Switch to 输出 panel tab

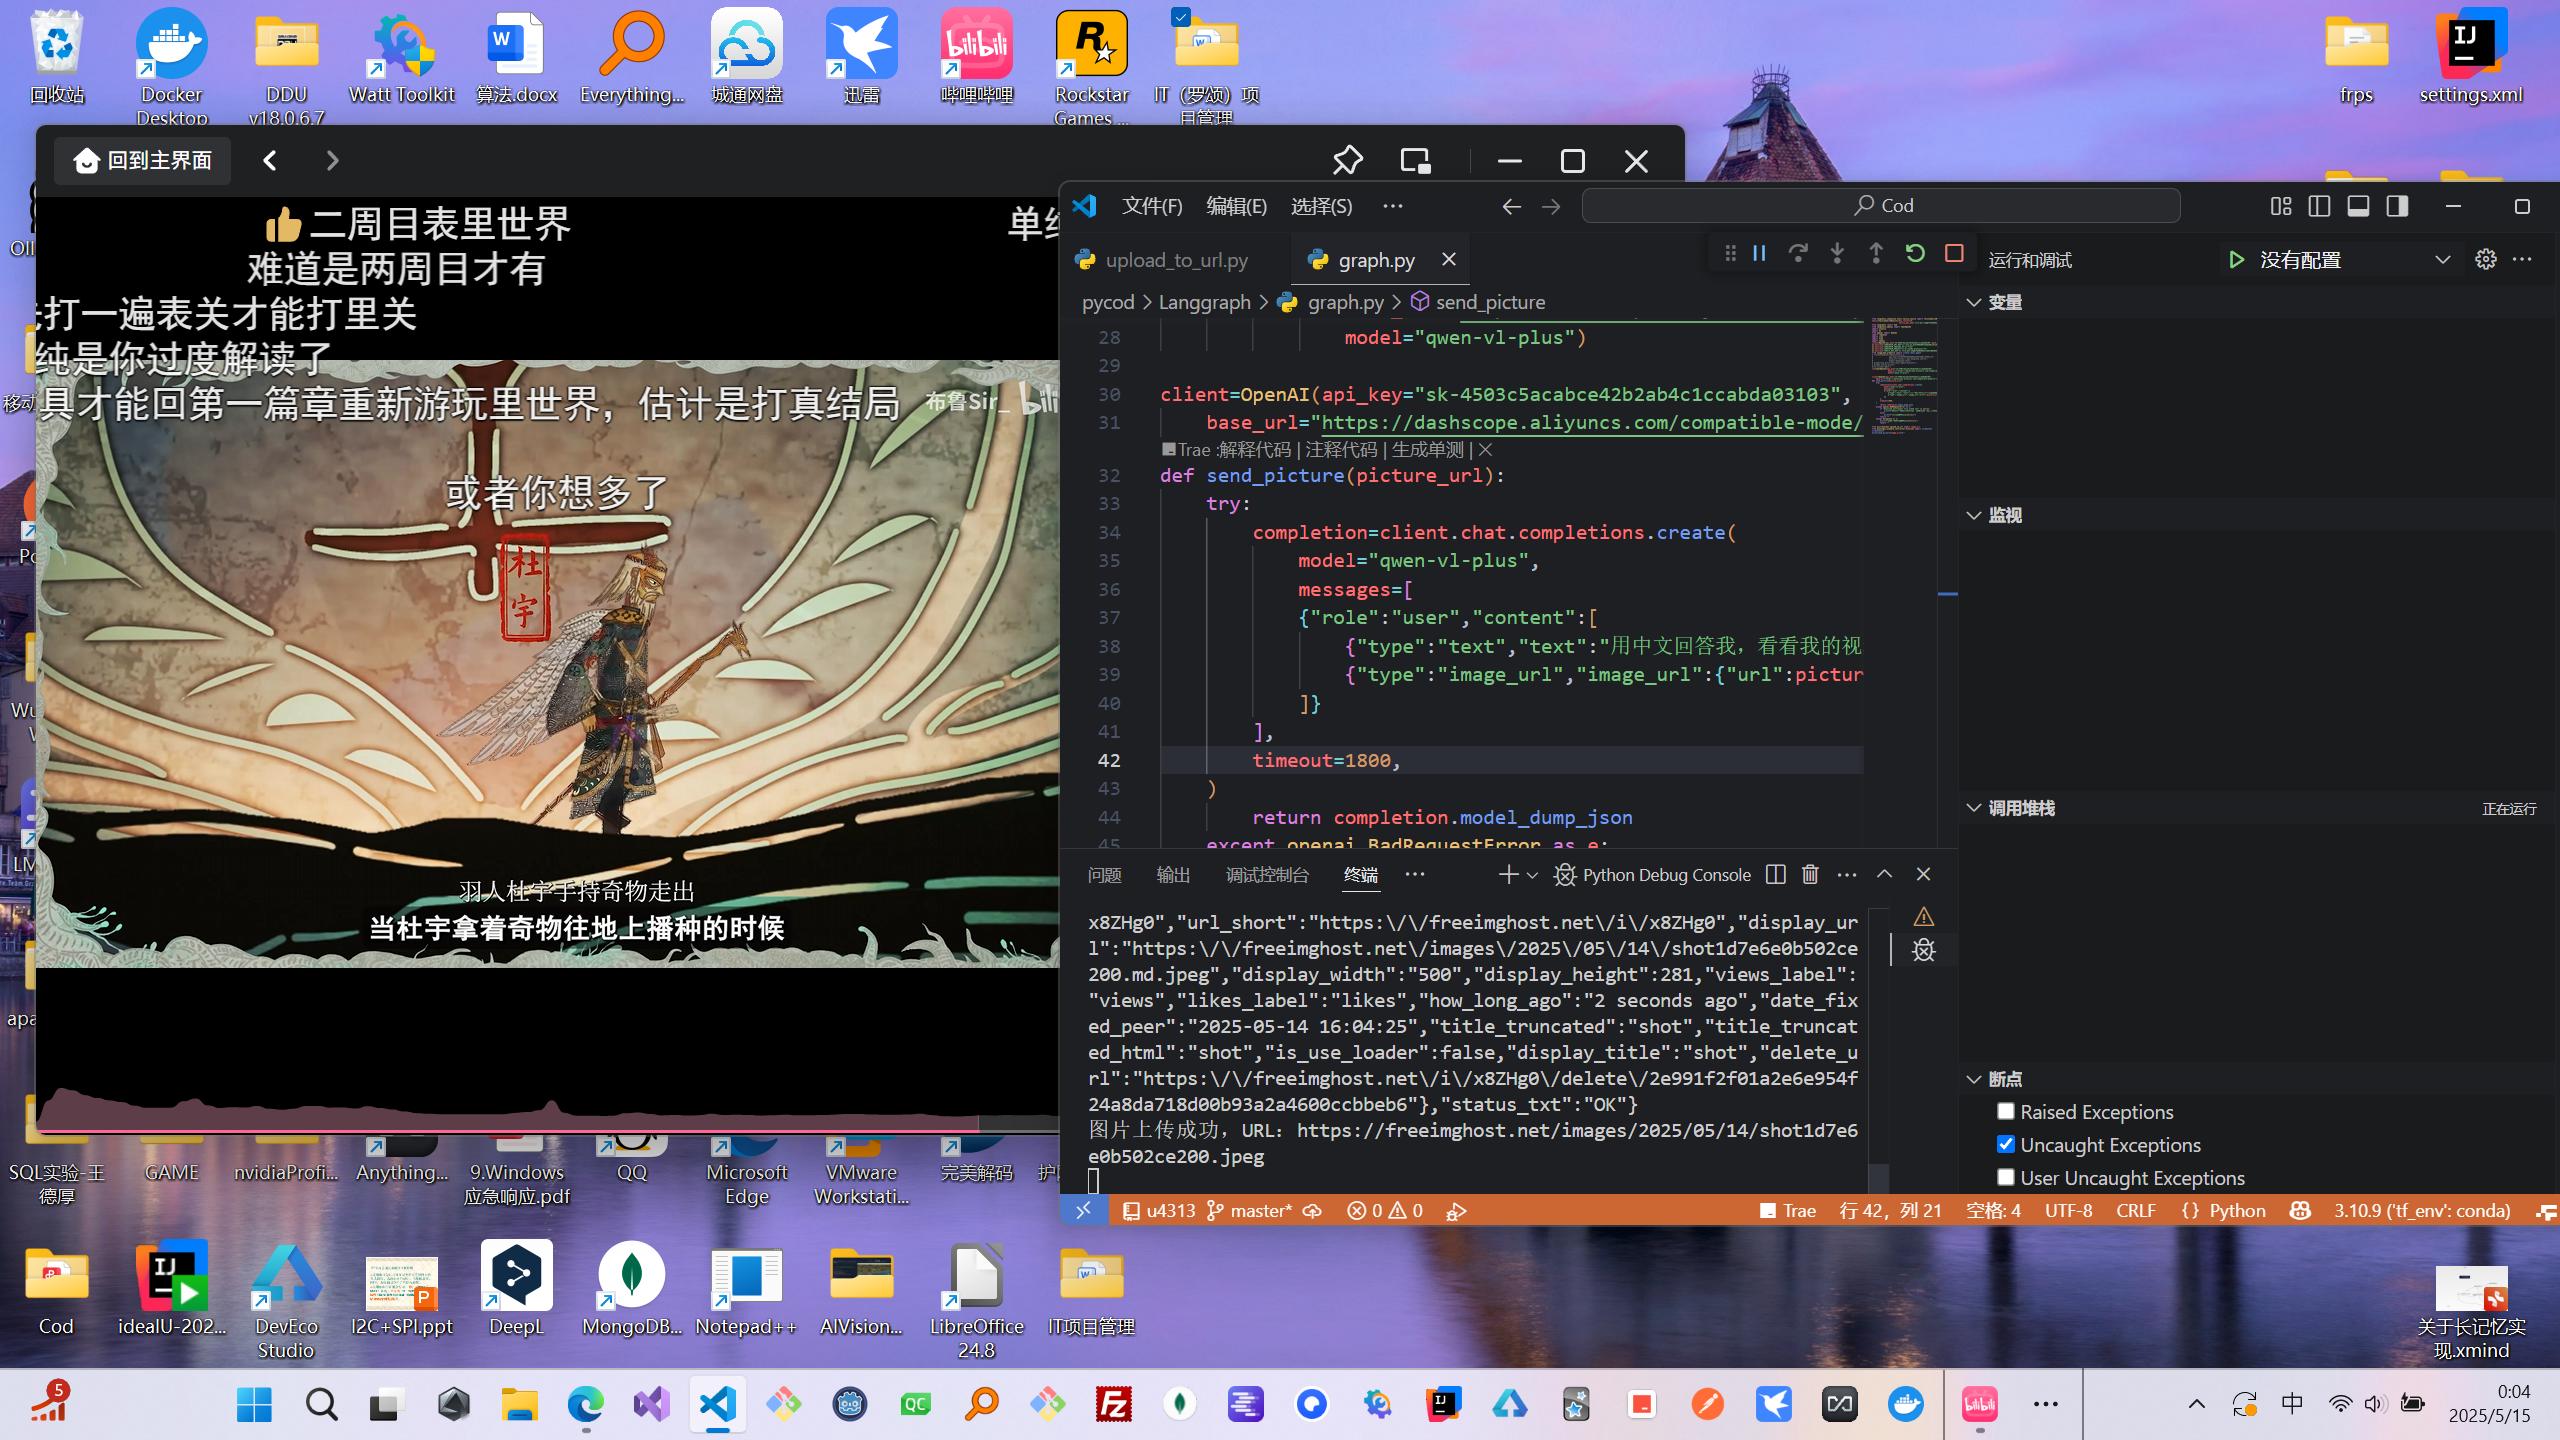click(x=1173, y=875)
